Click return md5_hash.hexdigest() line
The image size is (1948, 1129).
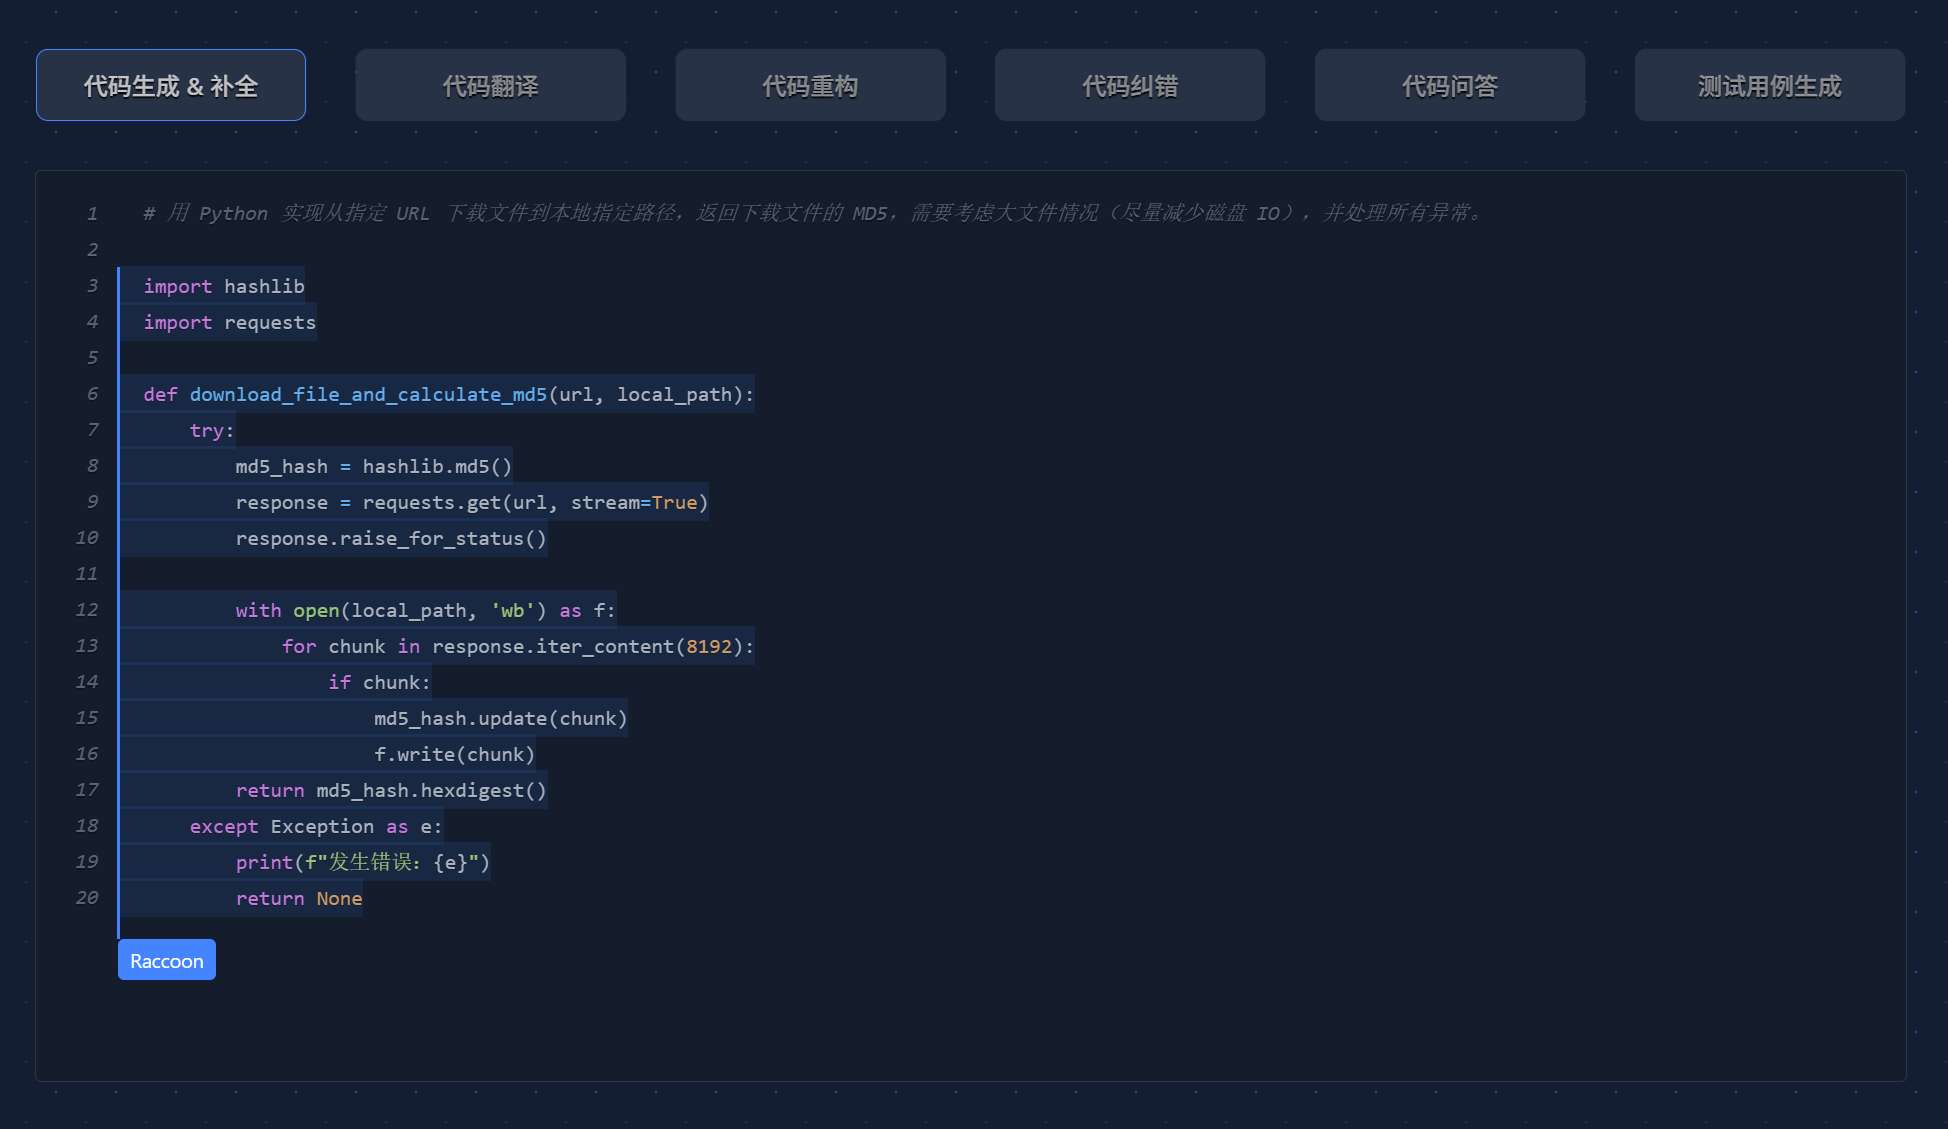coord(391,790)
